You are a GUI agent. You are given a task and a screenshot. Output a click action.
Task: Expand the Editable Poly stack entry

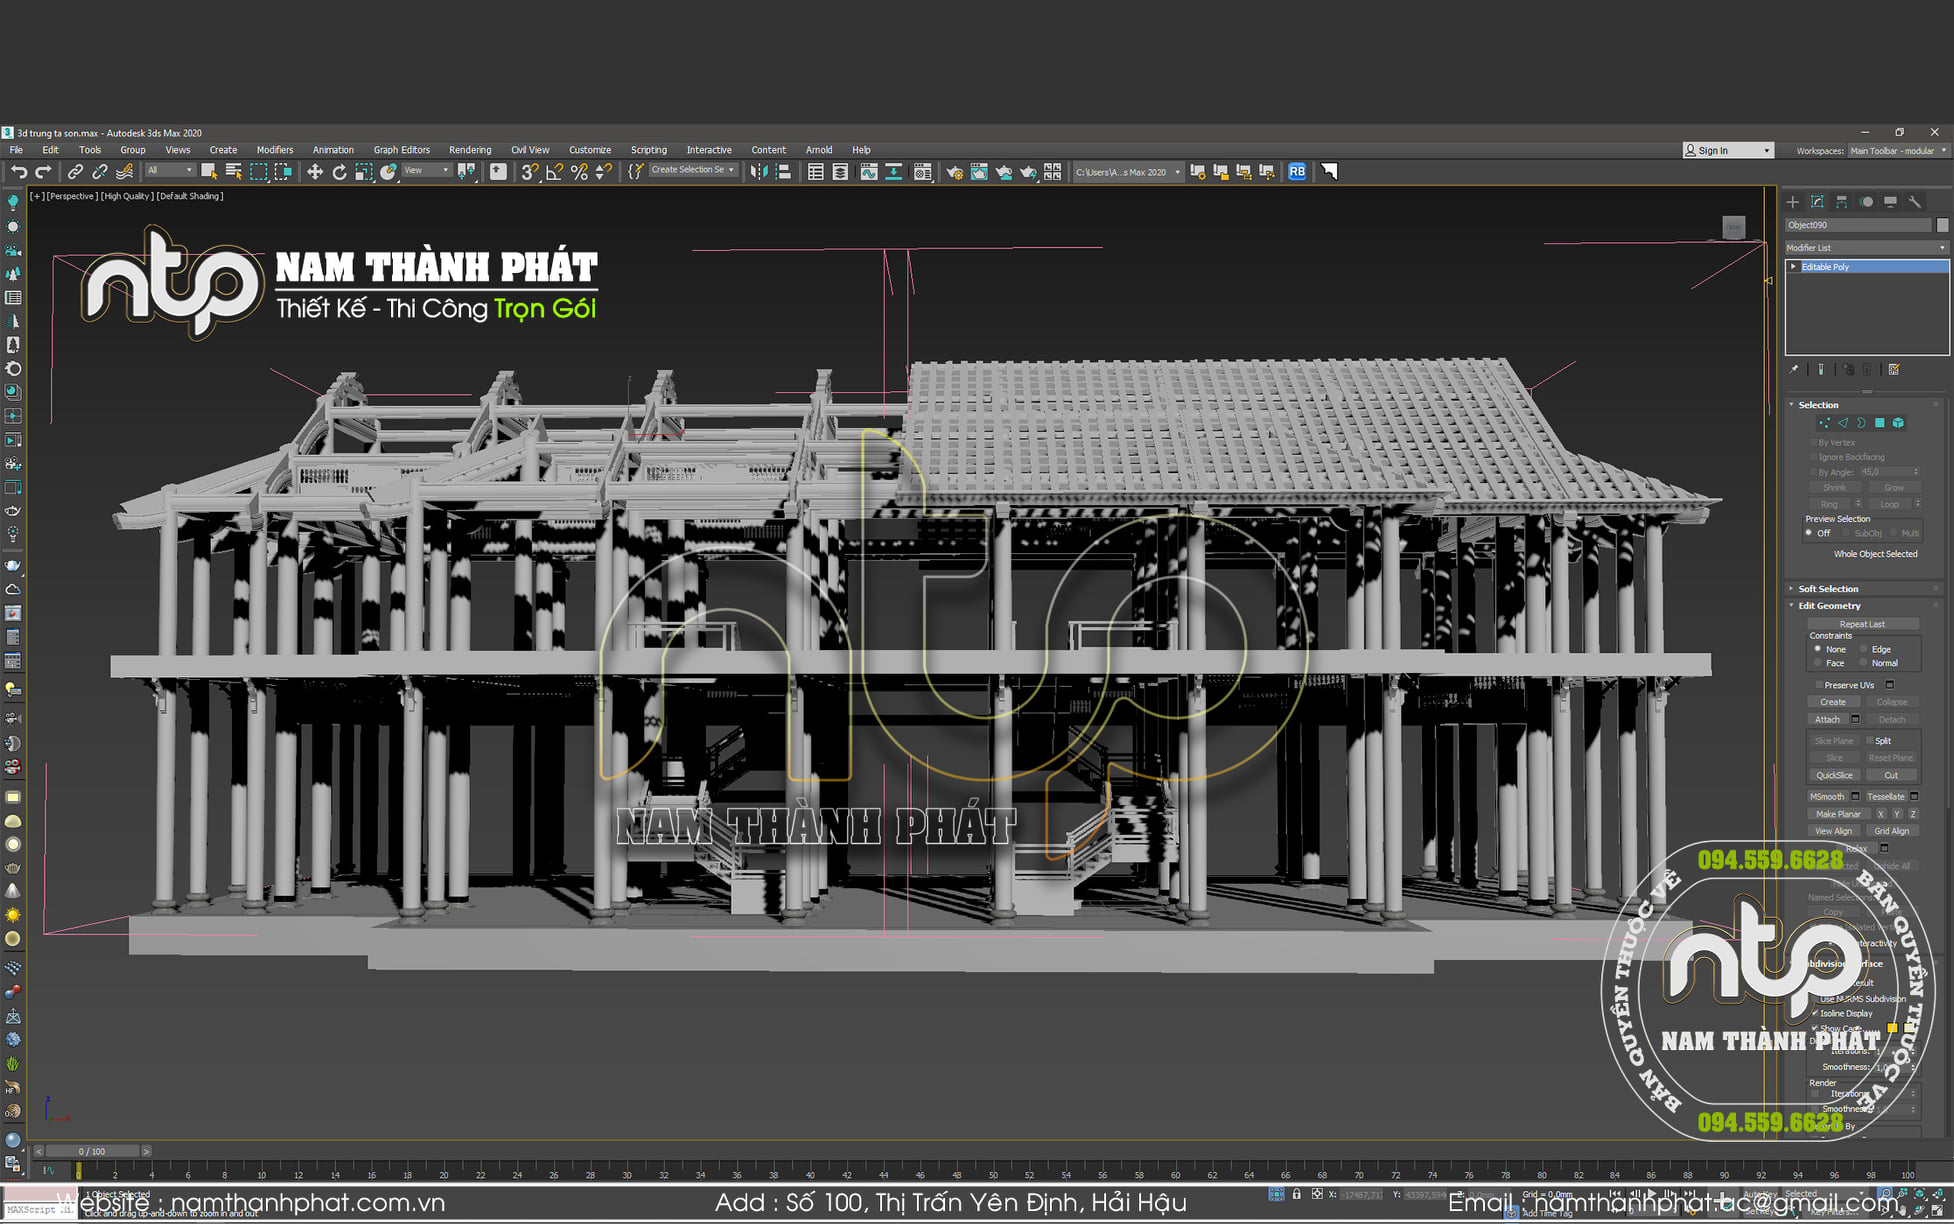[1794, 267]
